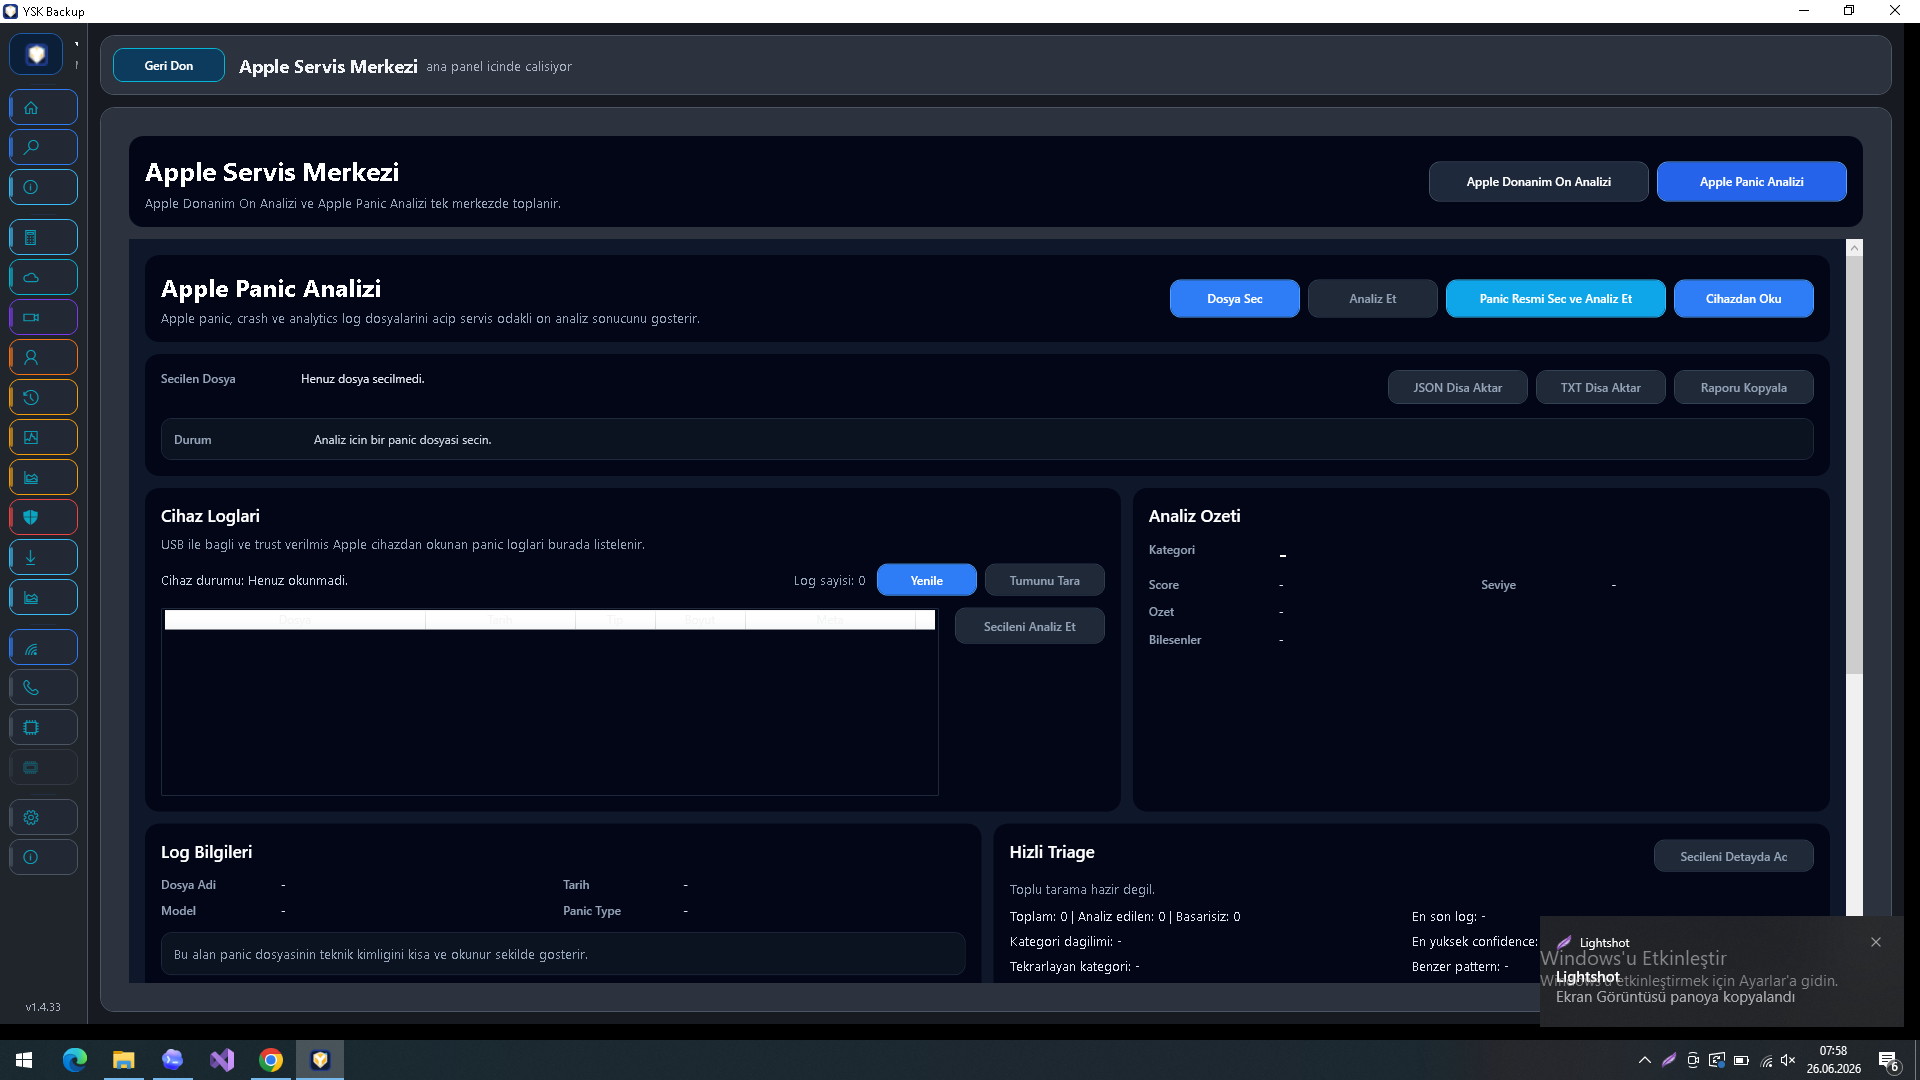Click the download arrow sidebar icon
The width and height of the screenshot is (1920, 1080).
coord(43,557)
